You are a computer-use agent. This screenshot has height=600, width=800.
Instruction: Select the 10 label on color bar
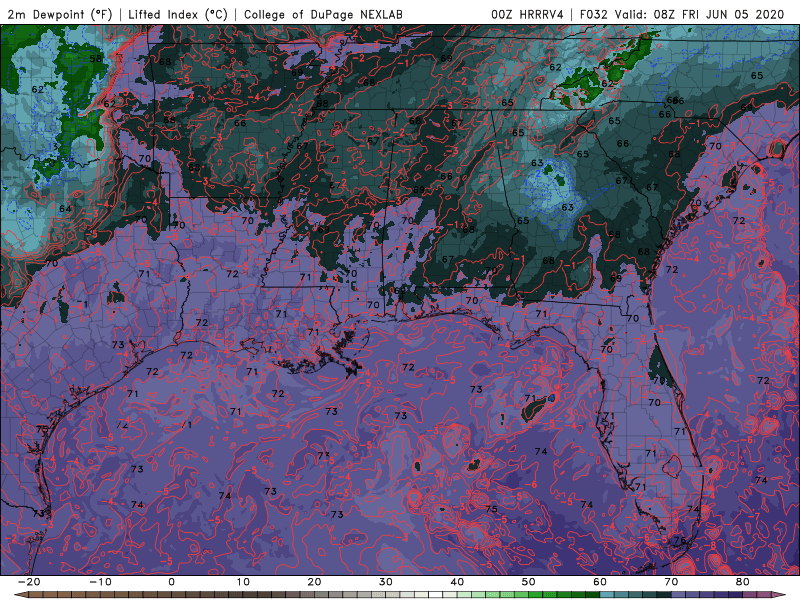click(243, 582)
